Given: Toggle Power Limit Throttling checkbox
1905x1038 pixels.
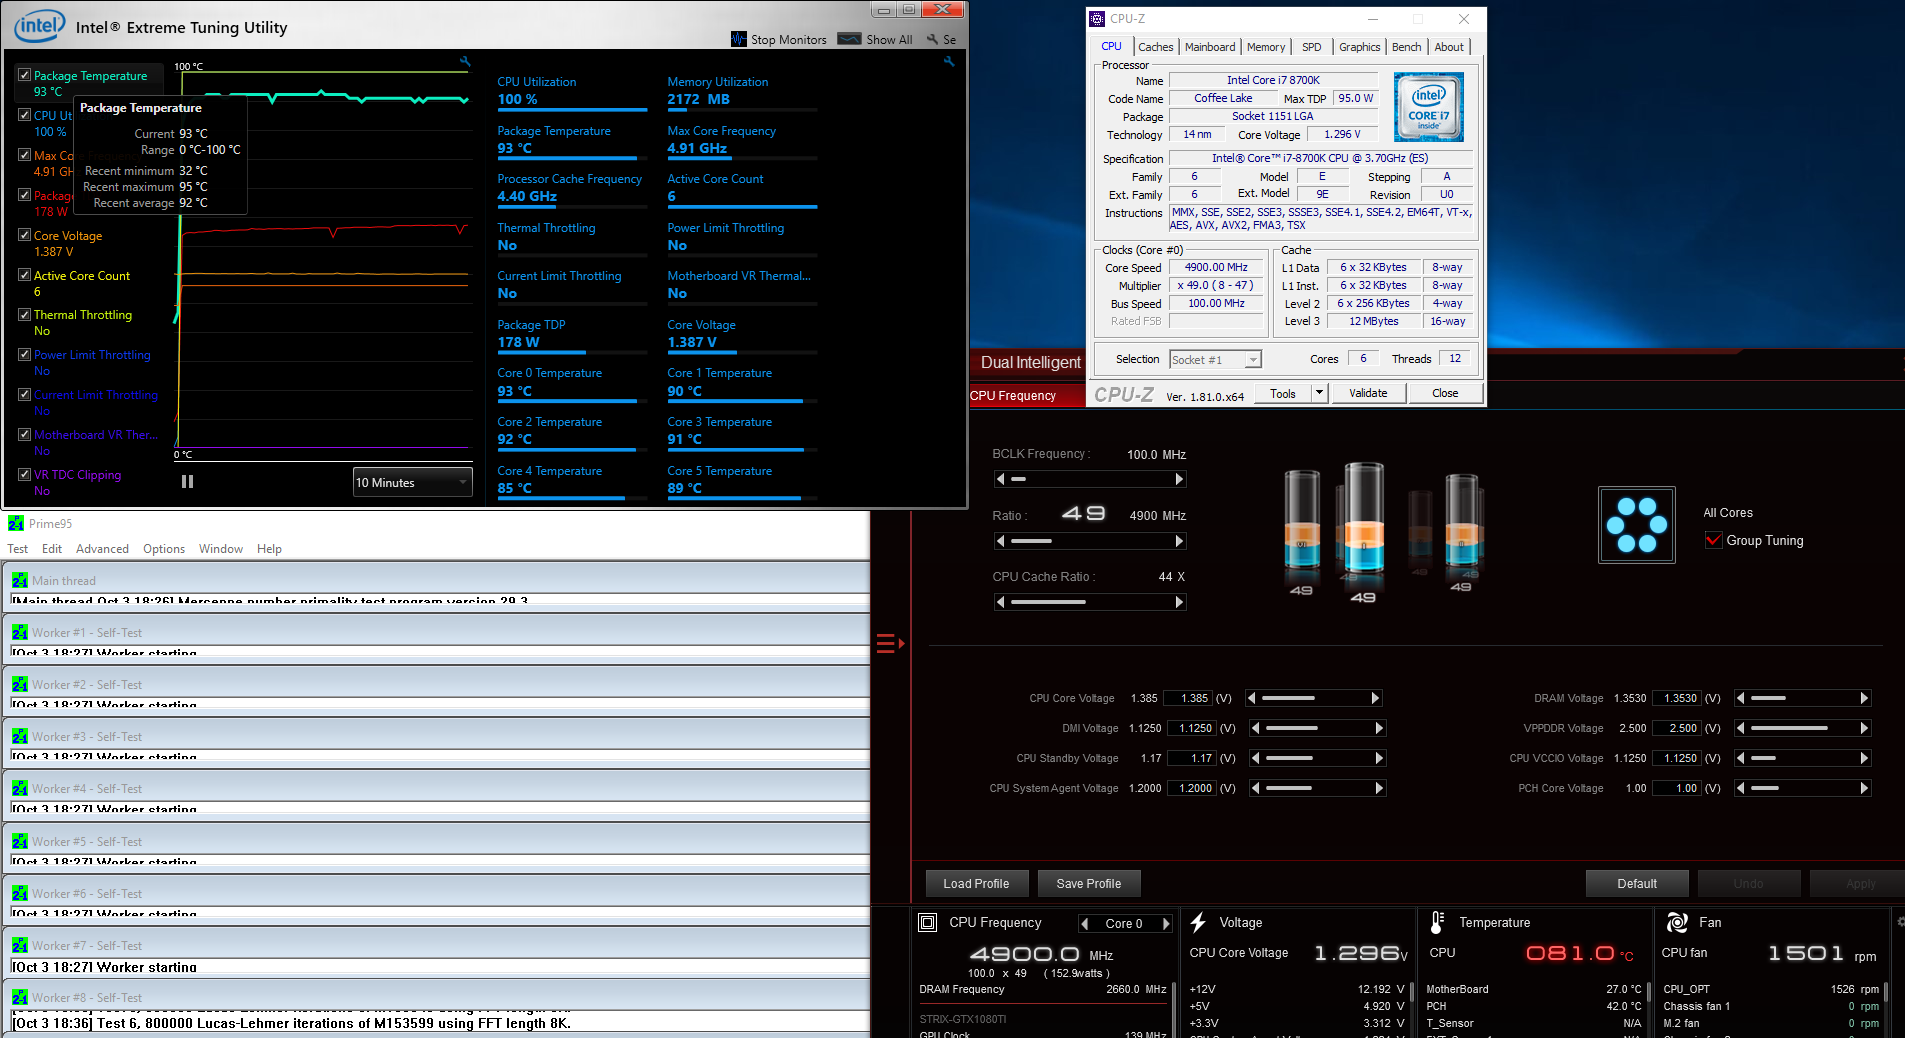Looking at the screenshot, I should tap(24, 354).
